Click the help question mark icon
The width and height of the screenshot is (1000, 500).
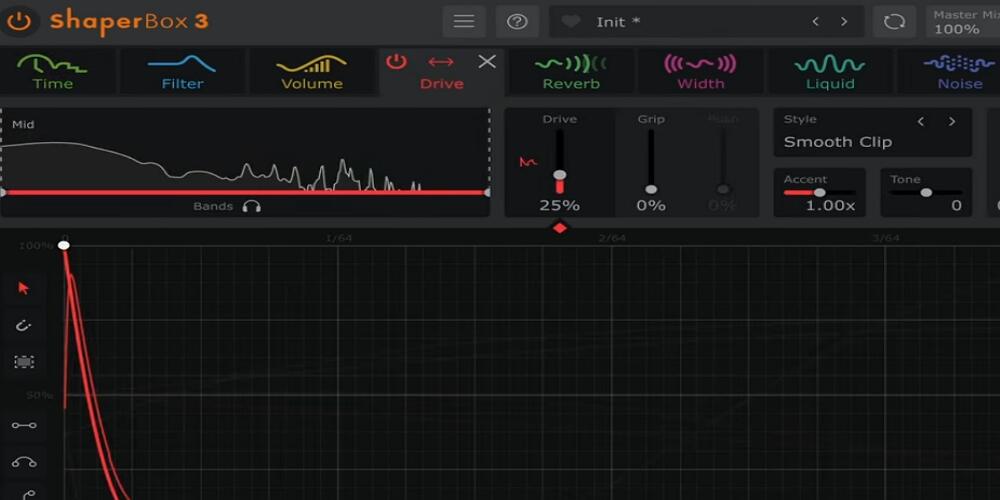(x=517, y=21)
